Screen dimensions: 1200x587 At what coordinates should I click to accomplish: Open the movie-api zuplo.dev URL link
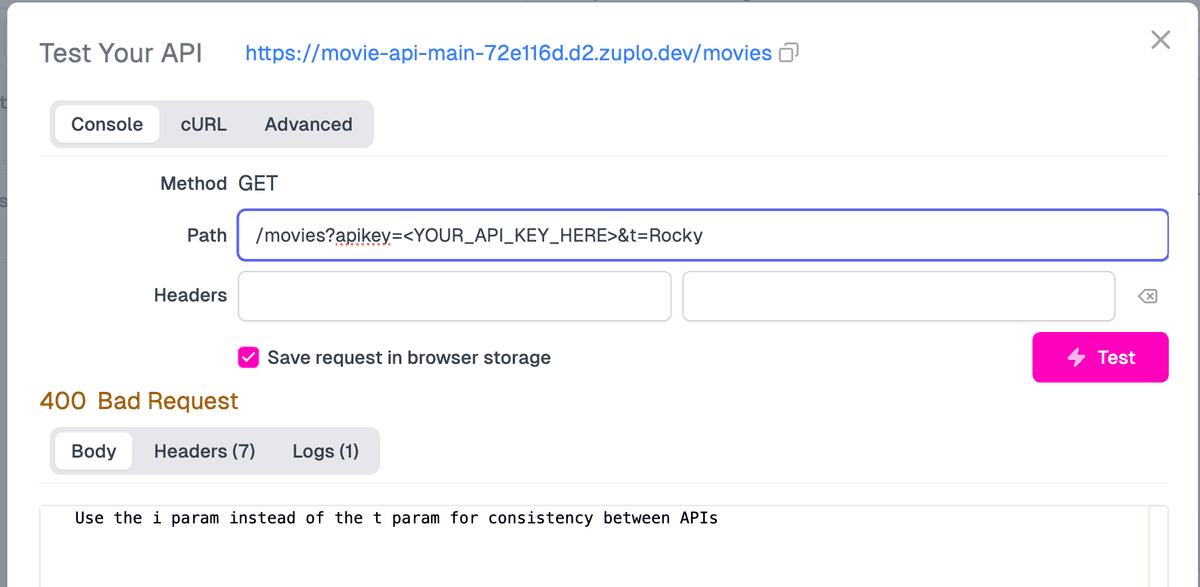tap(508, 53)
